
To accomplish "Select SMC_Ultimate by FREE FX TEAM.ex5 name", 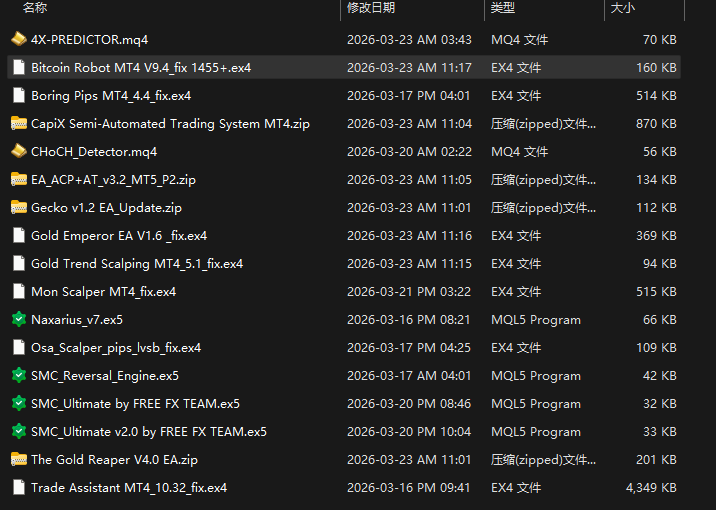I will (135, 404).
